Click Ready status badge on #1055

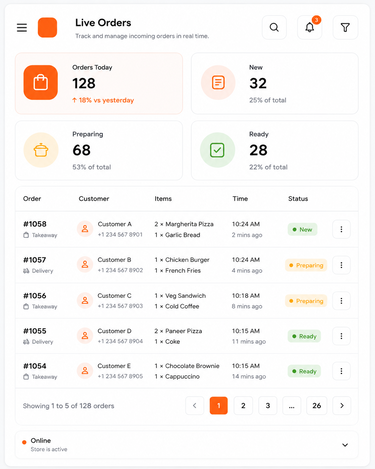coord(304,336)
